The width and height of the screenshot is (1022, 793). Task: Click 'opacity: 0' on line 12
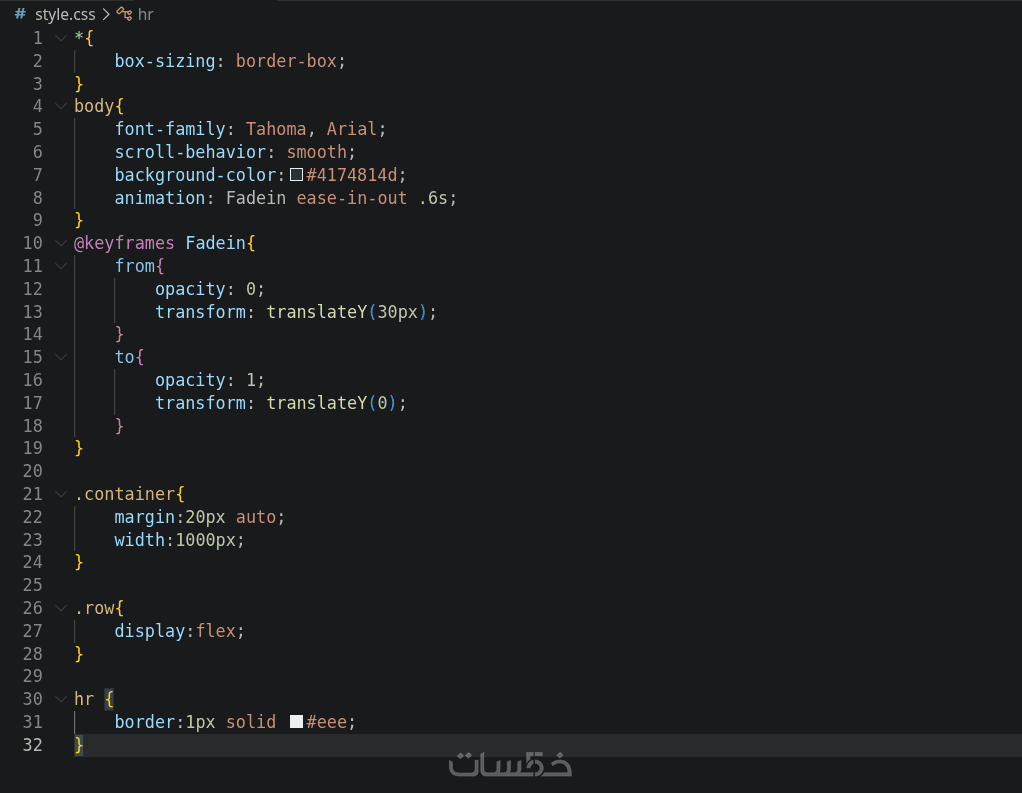[x=205, y=289]
